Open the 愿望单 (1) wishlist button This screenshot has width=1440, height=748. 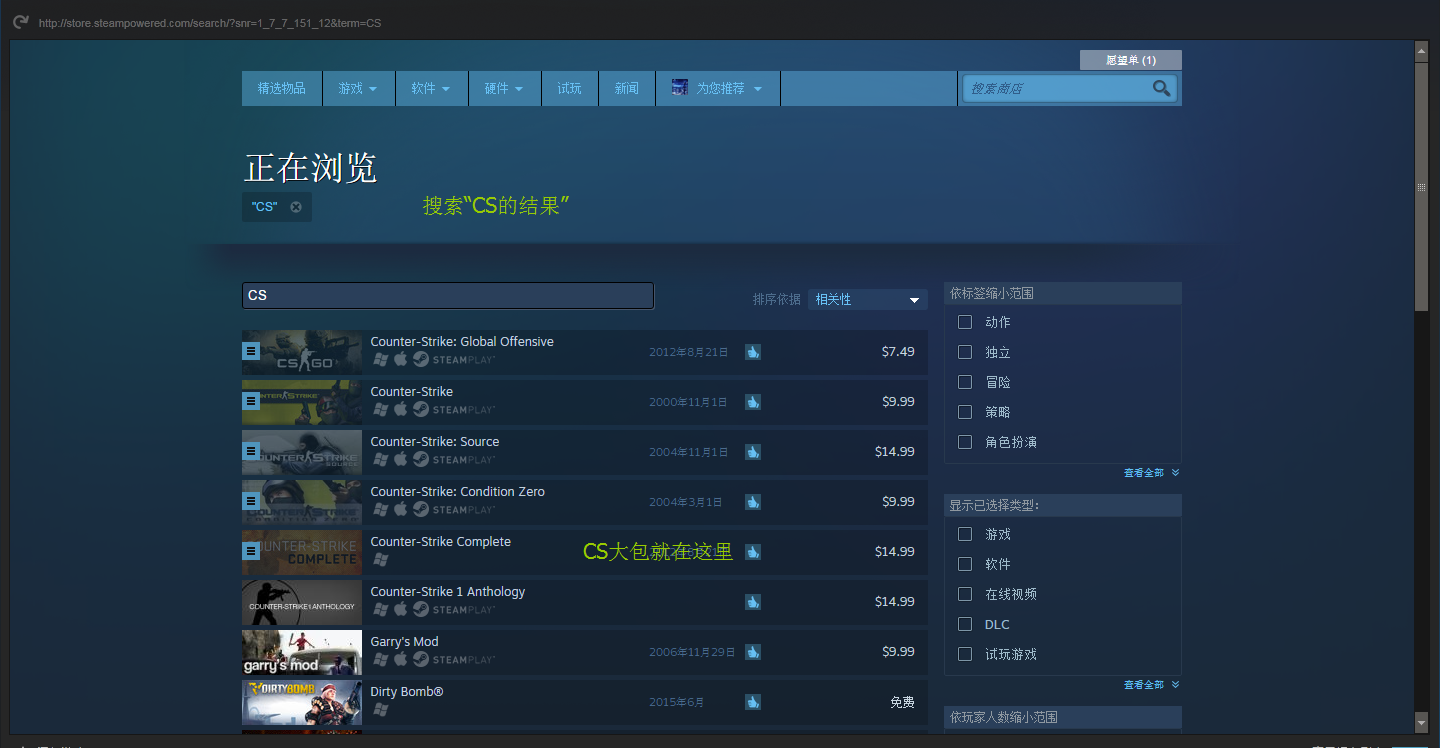(x=1131, y=60)
